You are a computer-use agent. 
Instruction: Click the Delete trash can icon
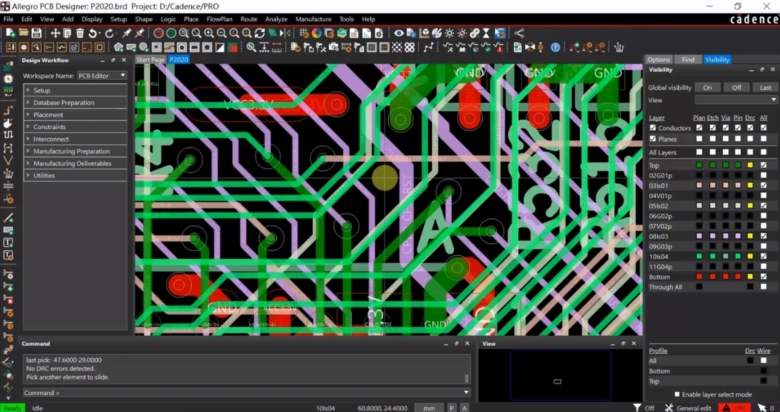tap(80, 33)
